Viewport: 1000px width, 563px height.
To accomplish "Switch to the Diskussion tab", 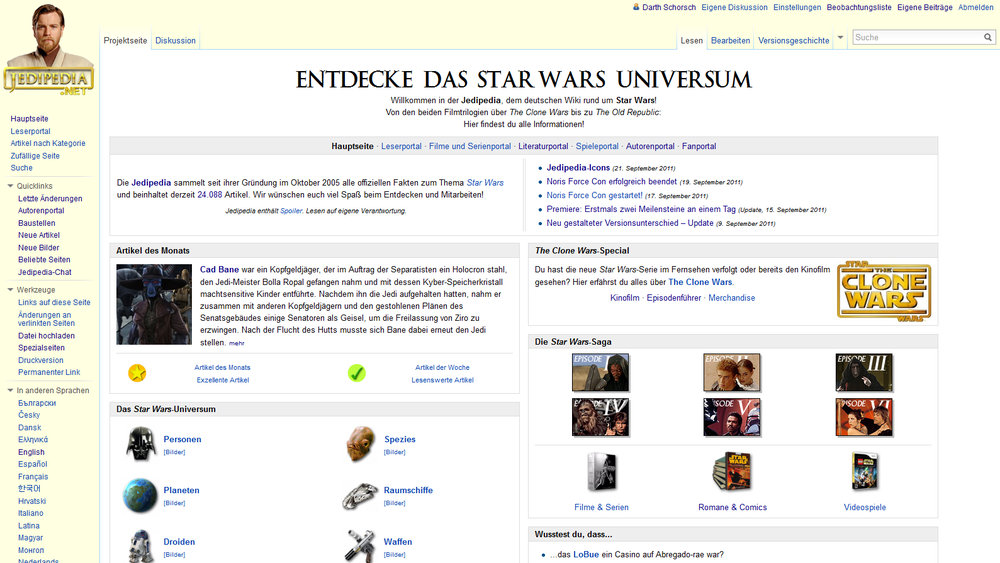I will point(175,40).
